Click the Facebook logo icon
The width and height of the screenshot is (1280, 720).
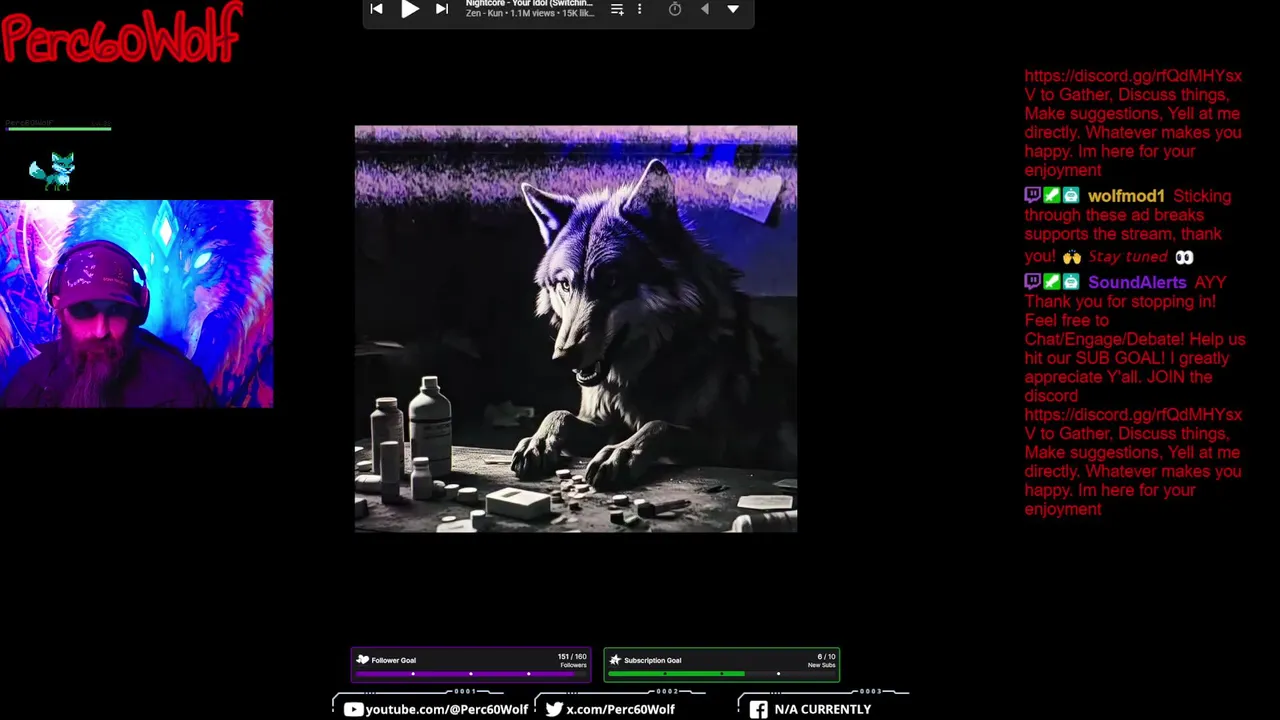[x=758, y=709]
